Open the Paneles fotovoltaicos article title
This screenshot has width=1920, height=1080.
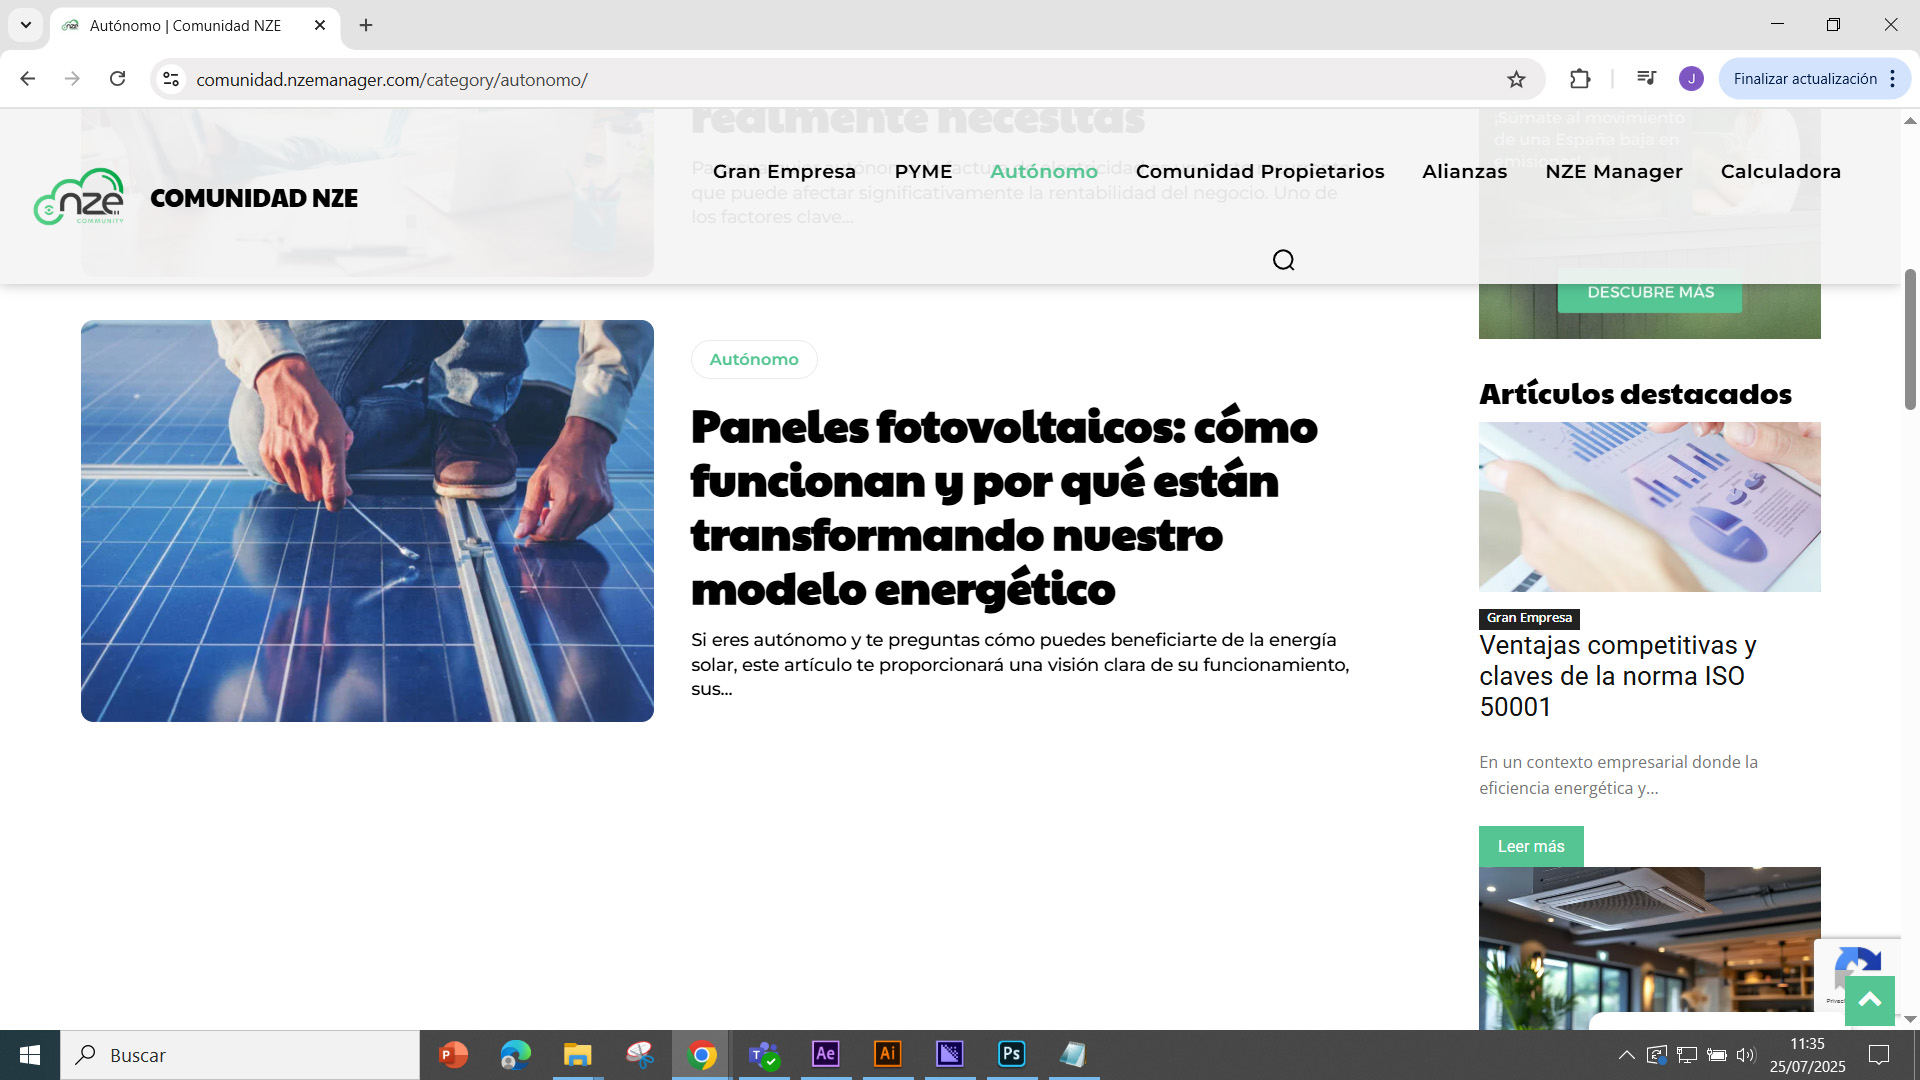tap(1004, 507)
